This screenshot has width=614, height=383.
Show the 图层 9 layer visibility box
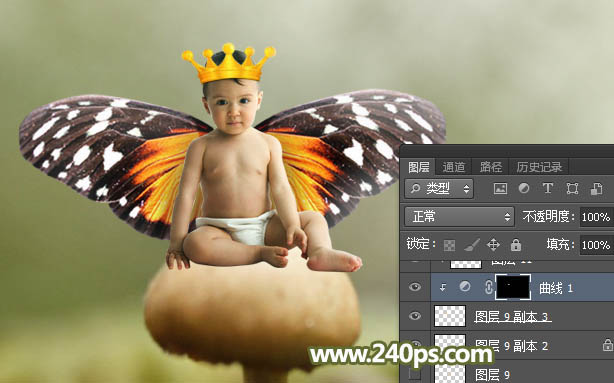(x=415, y=374)
